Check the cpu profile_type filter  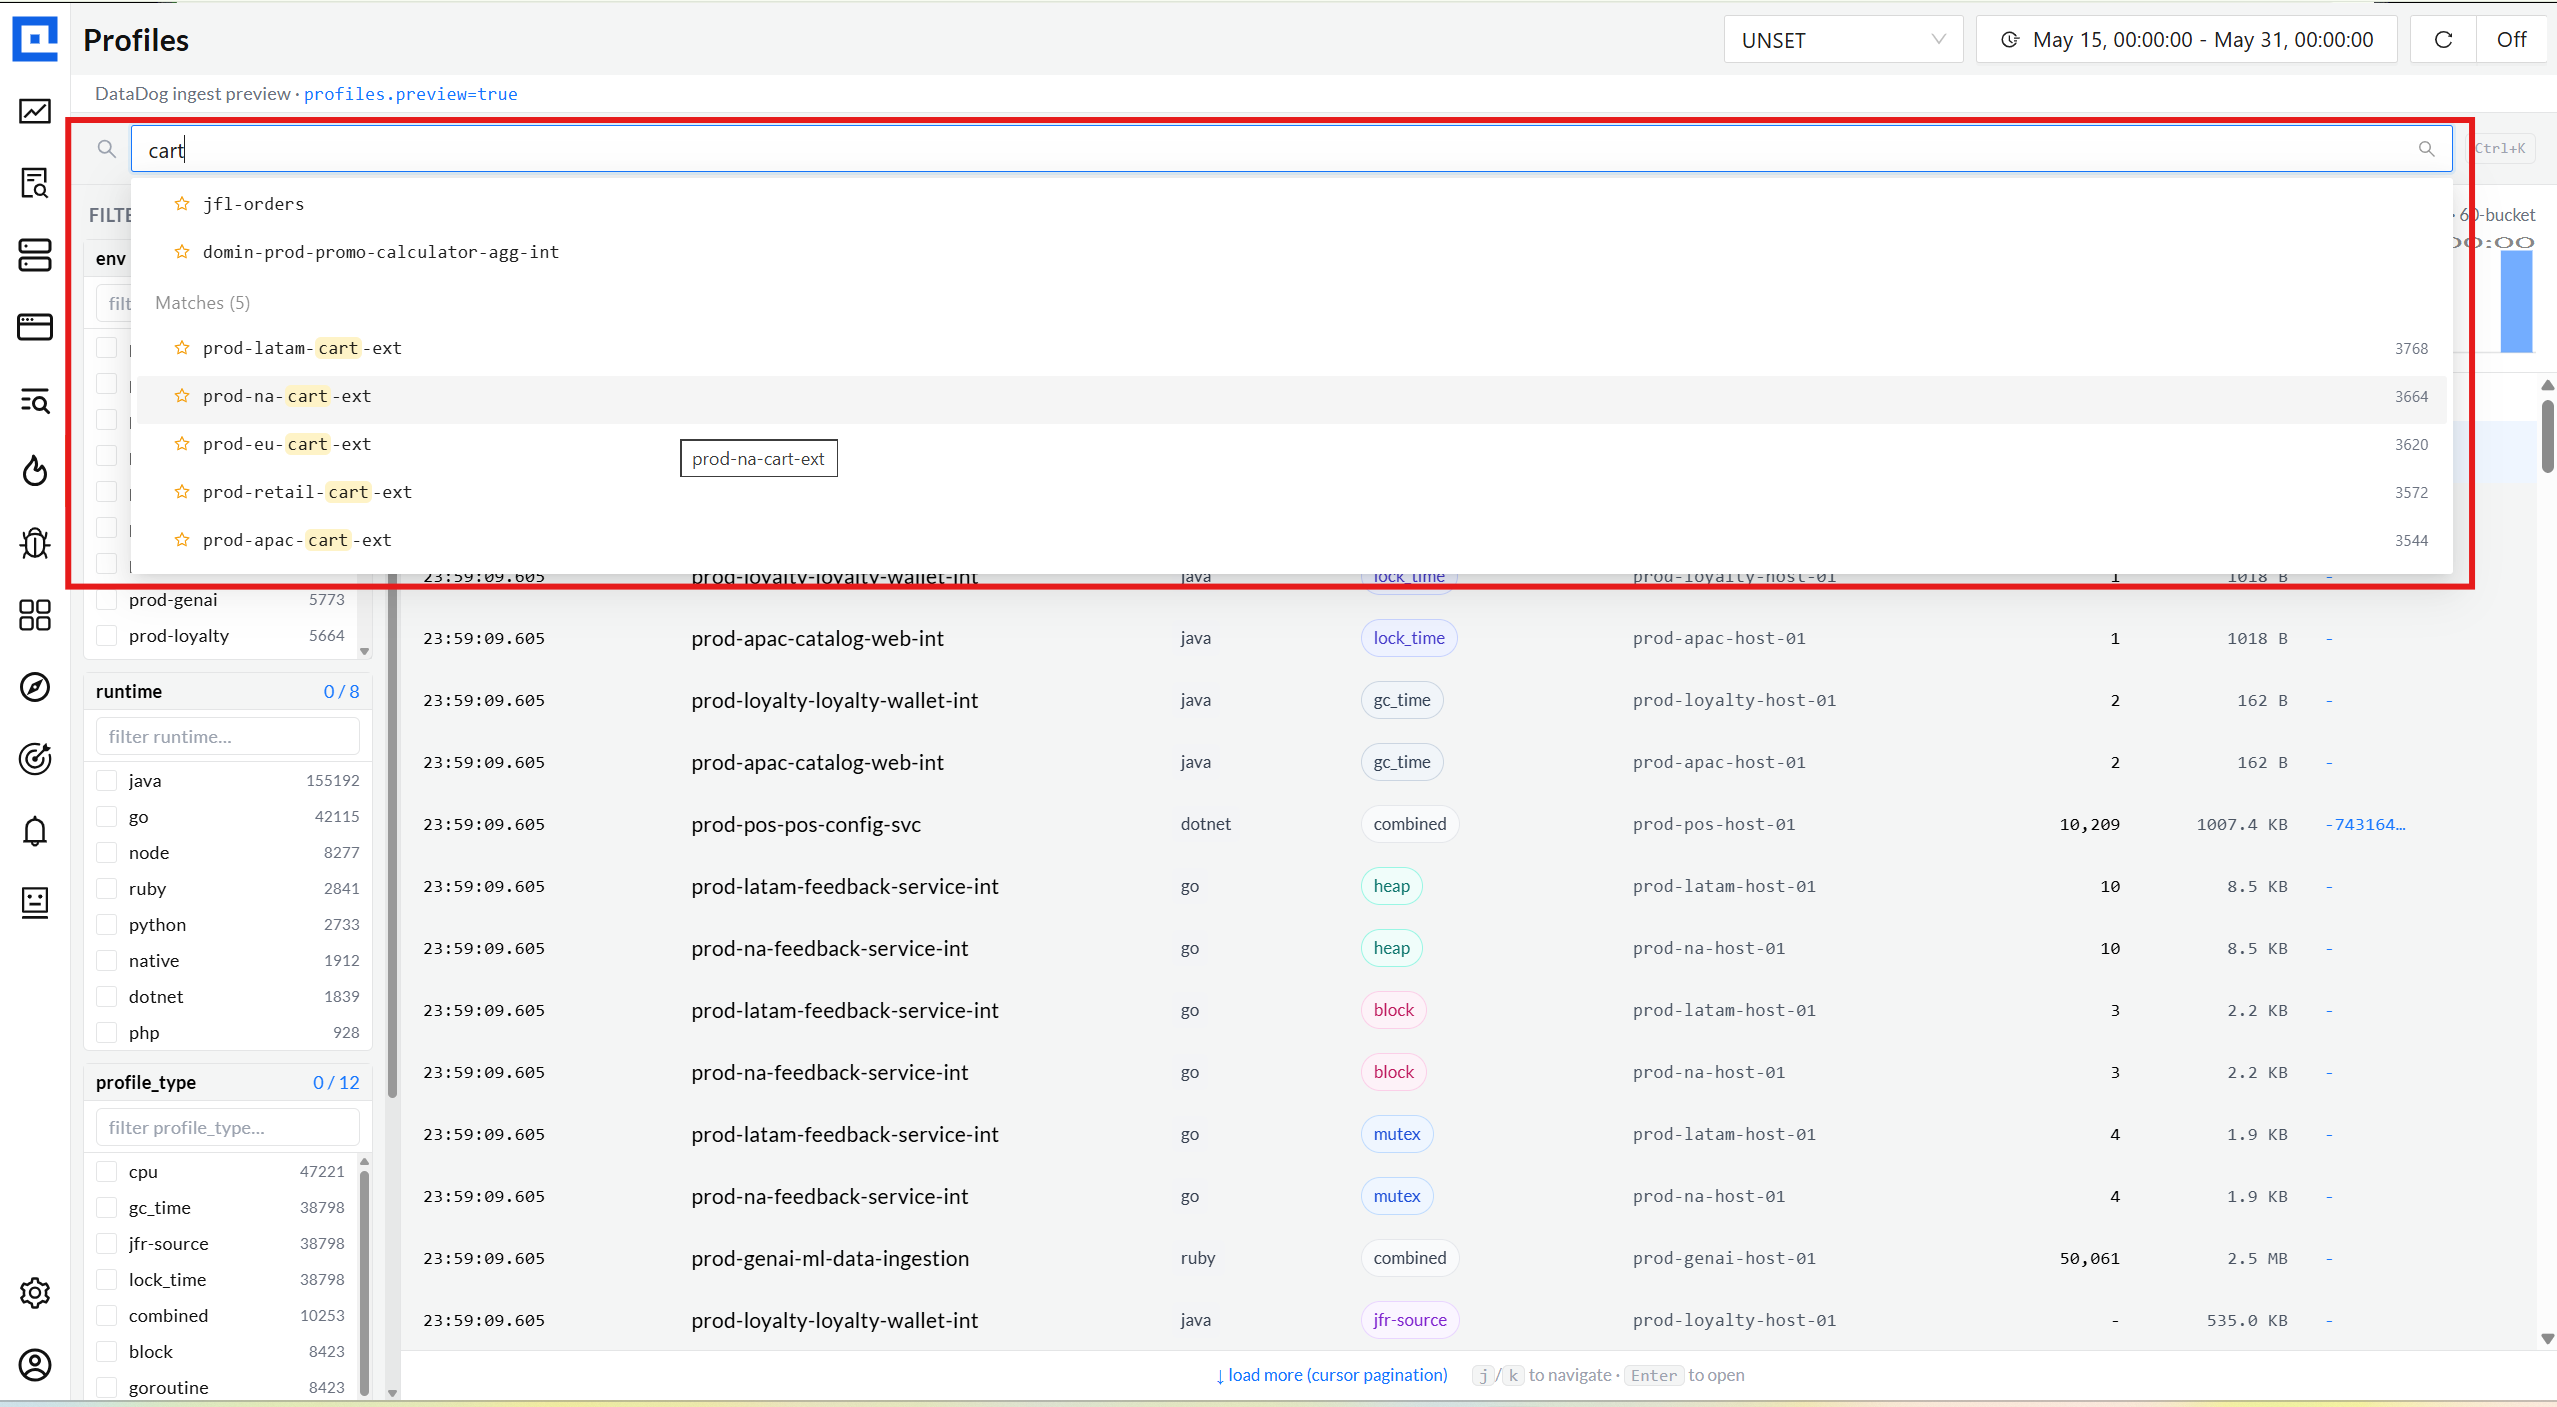(x=107, y=1172)
